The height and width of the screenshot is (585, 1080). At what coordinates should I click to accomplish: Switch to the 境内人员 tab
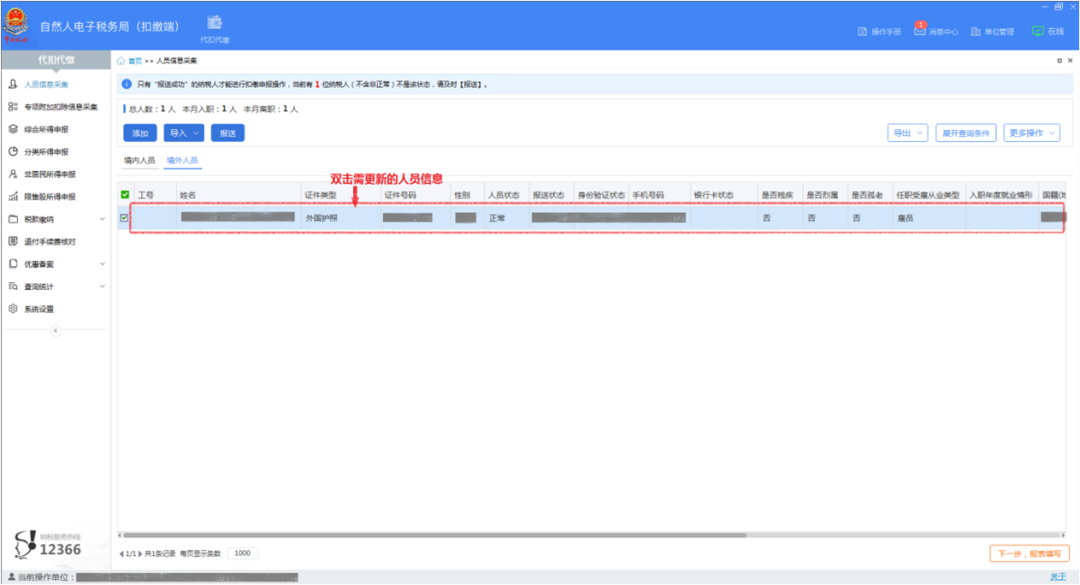[139, 161]
